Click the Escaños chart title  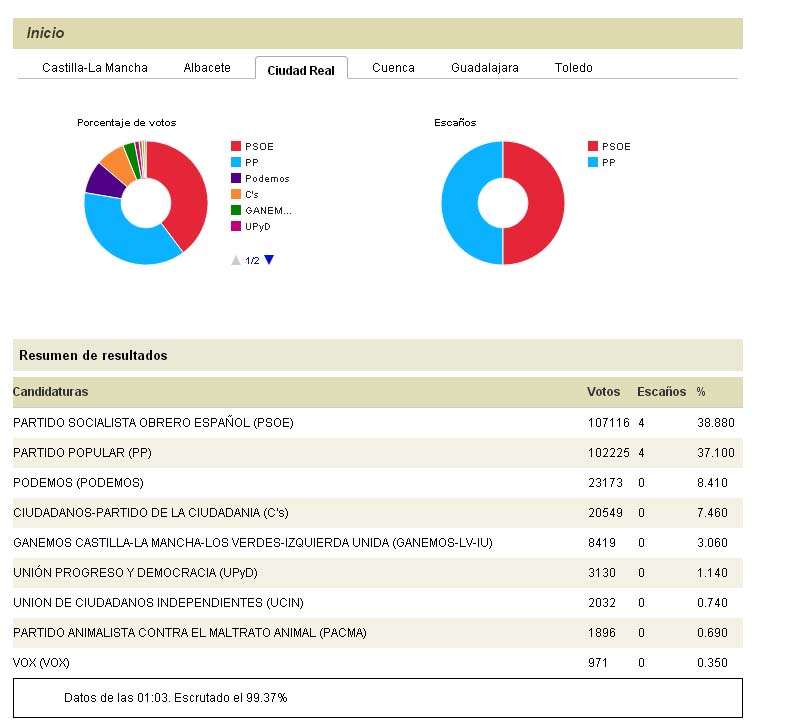click(455, 123)
